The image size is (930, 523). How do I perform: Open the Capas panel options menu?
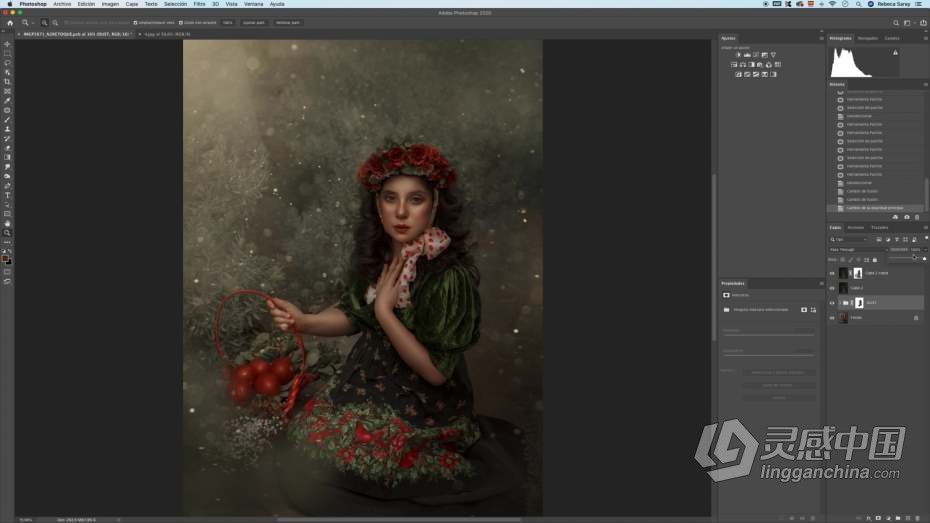pos(926,228)
